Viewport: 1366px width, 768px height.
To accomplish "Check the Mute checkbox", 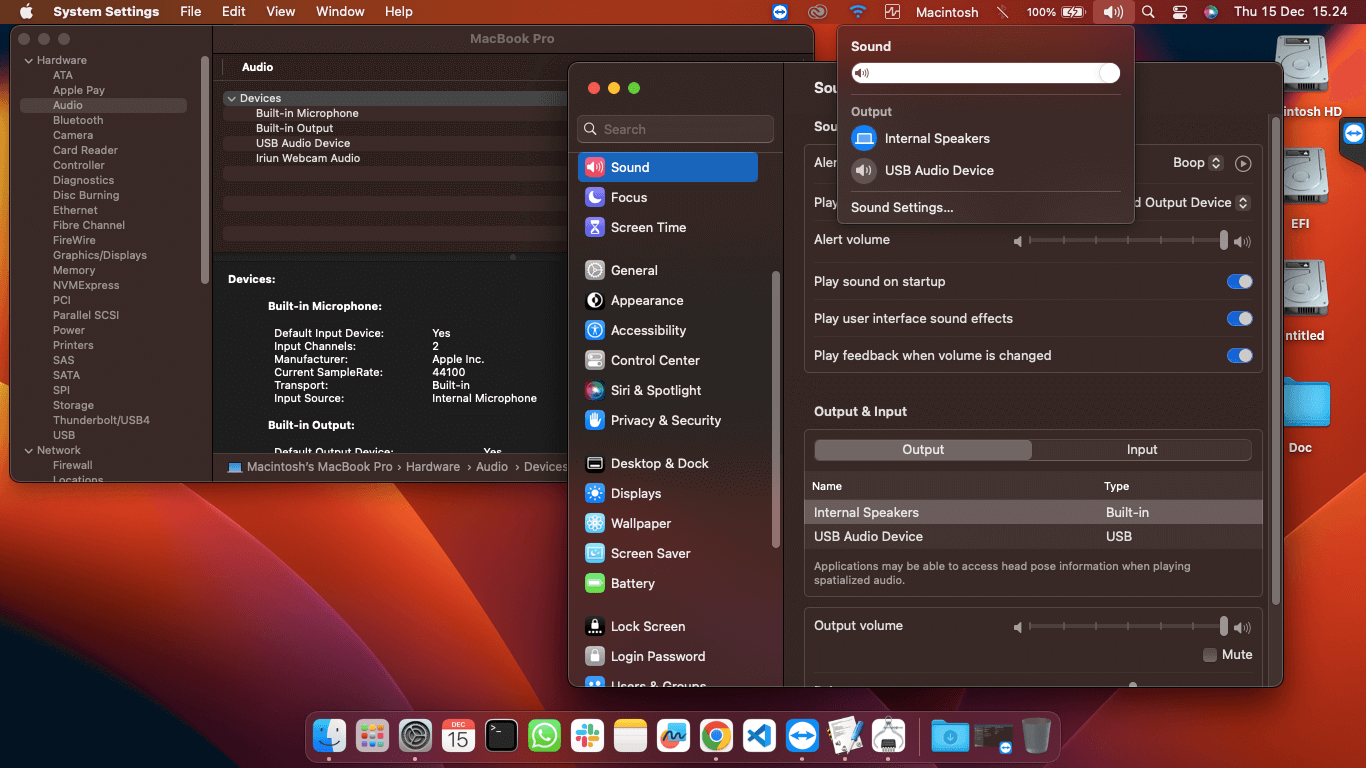I will pos(1210,655).
